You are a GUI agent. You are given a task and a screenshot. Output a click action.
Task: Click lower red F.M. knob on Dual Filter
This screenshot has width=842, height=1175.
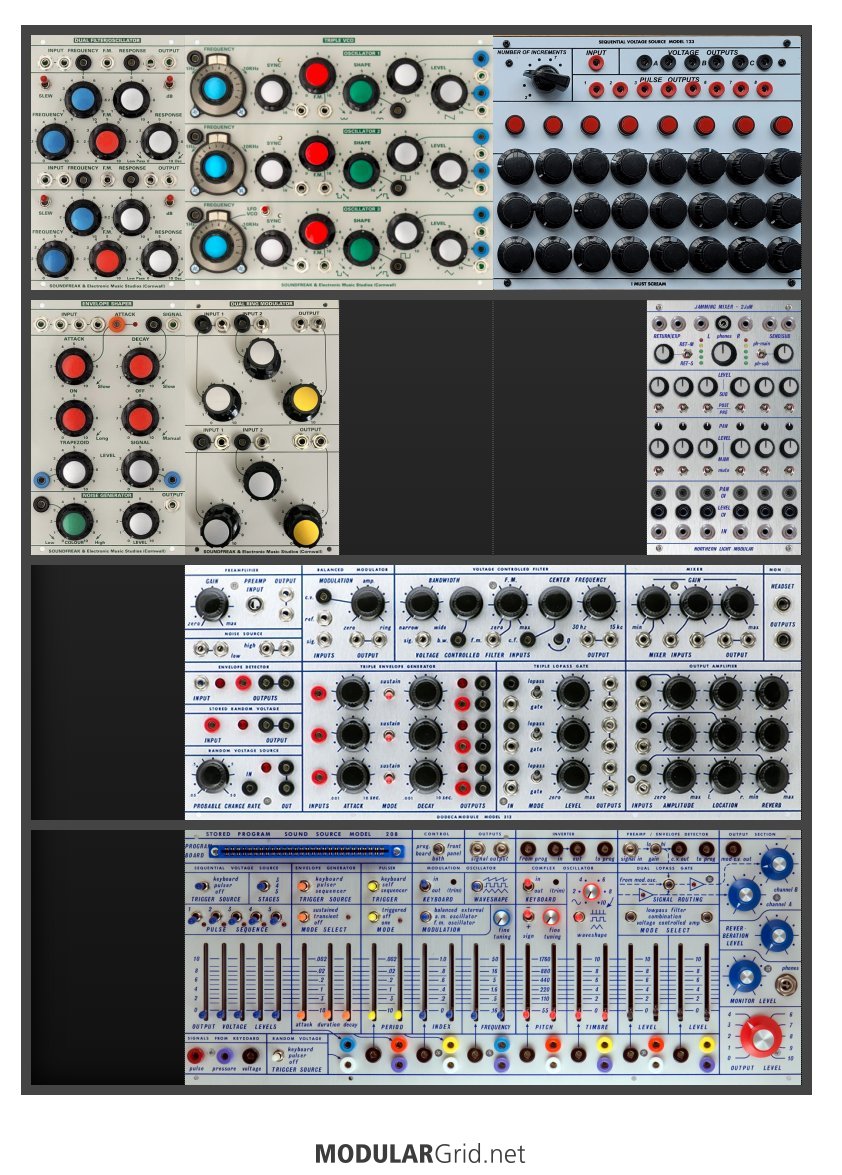(x=106, y=259)
